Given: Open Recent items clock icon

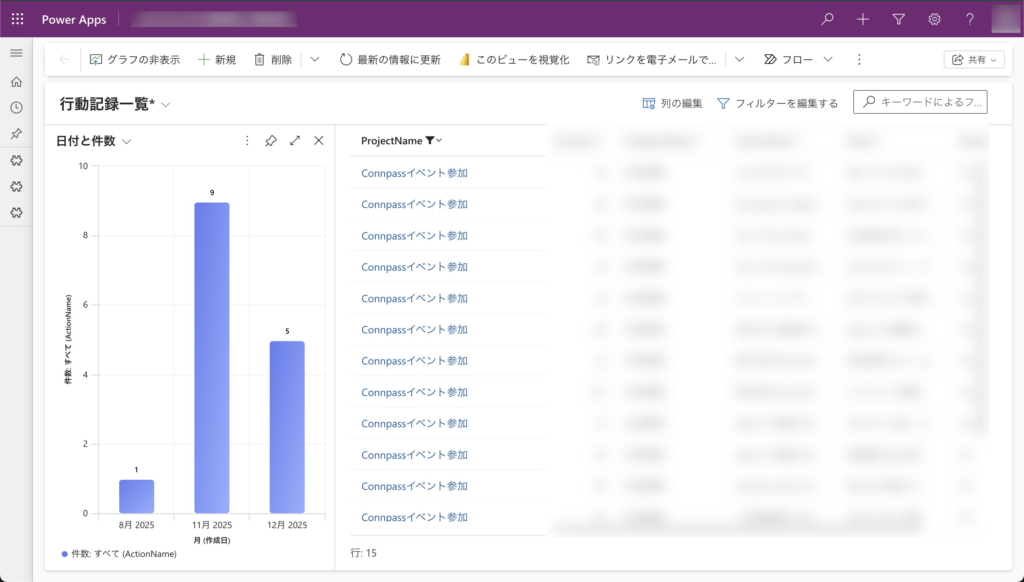Looking at the screenshot, I should click(x=16, y=108).
